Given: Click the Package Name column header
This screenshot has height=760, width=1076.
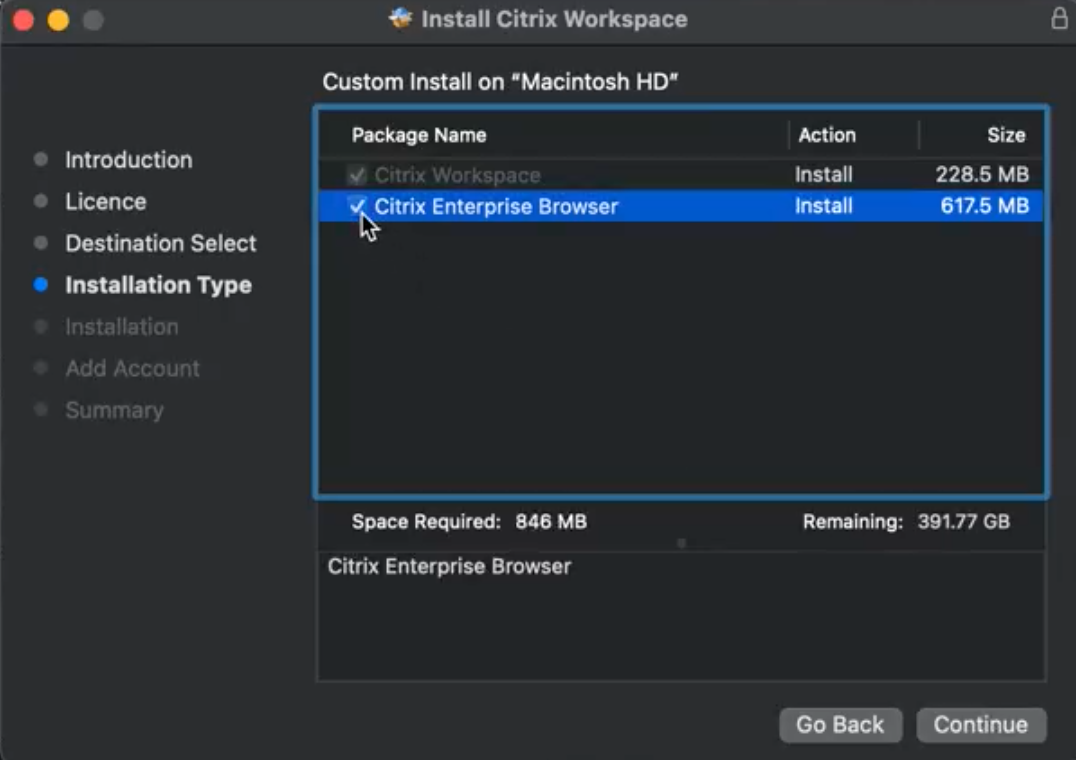Looking at the screenshot, I should 419,135.
